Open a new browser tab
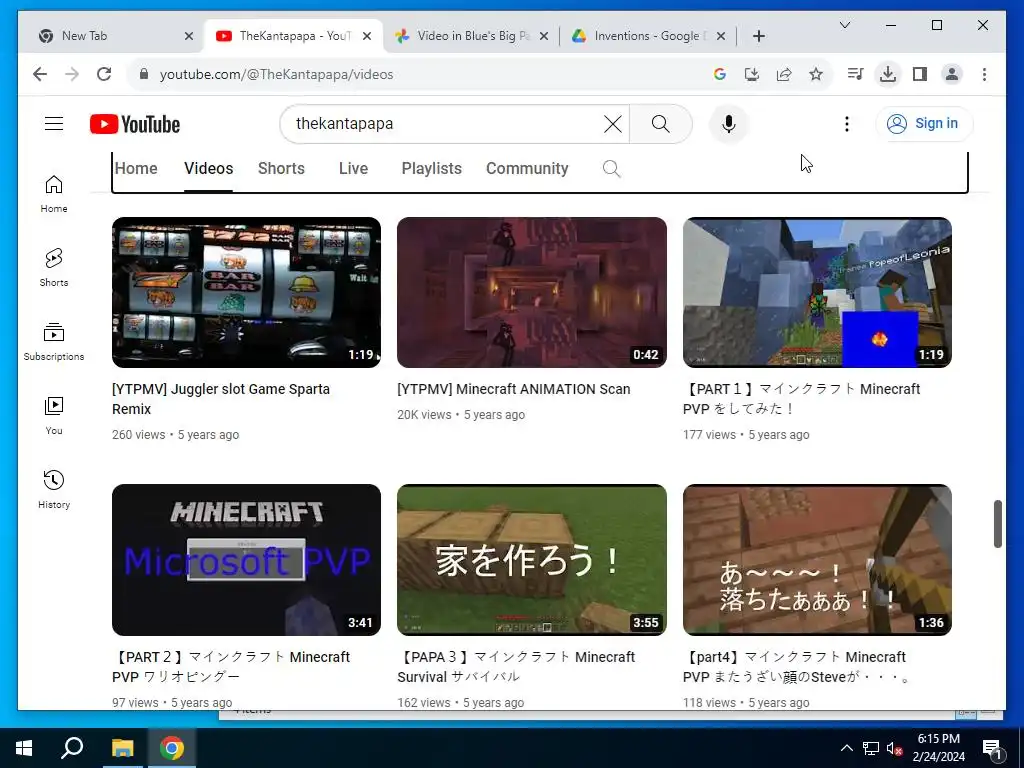 pos(758,36)
